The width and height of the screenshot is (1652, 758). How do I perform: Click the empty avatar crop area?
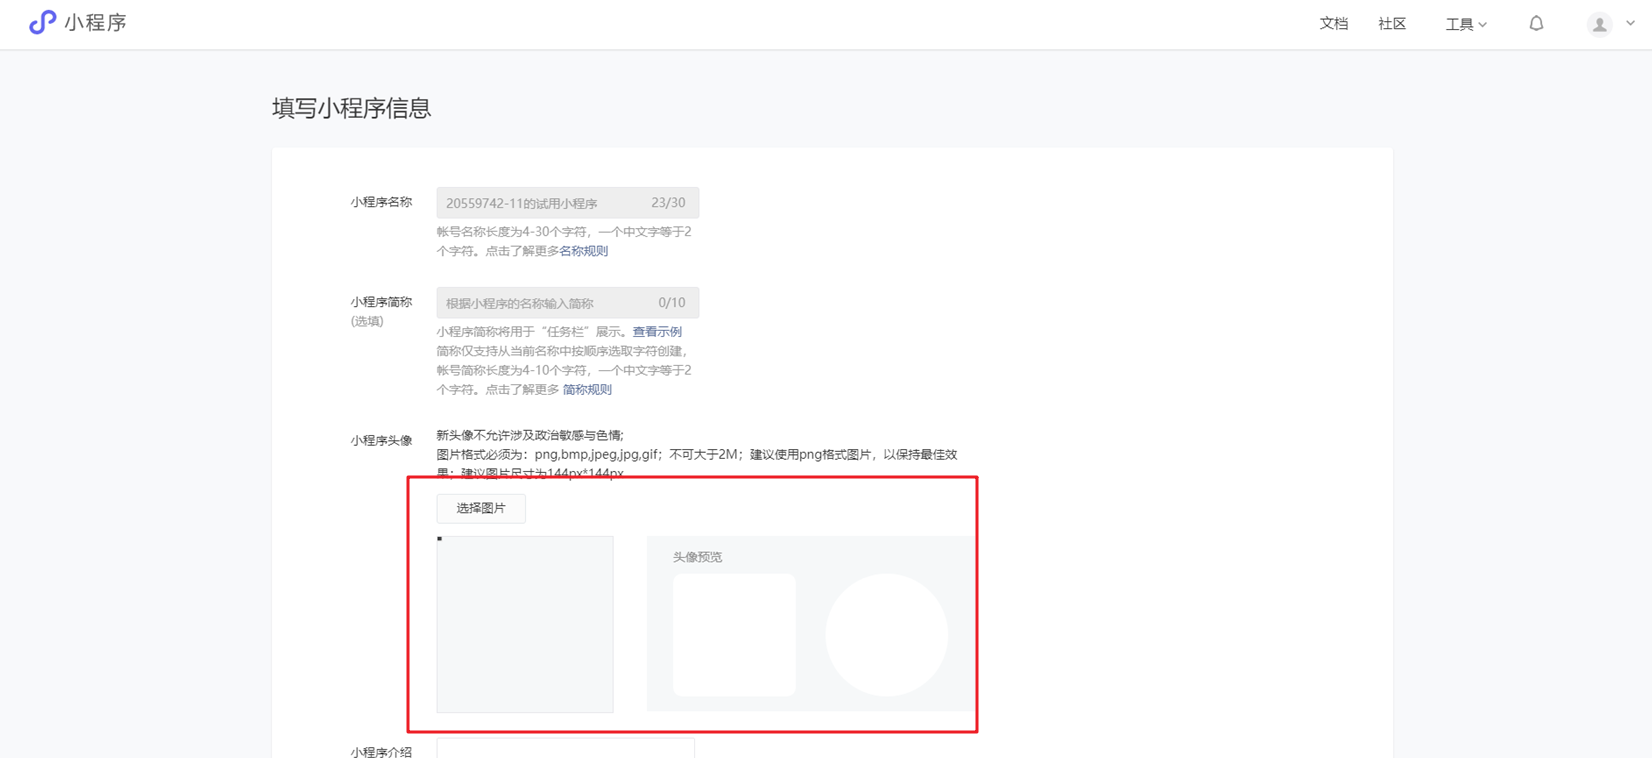pos(525,625)
